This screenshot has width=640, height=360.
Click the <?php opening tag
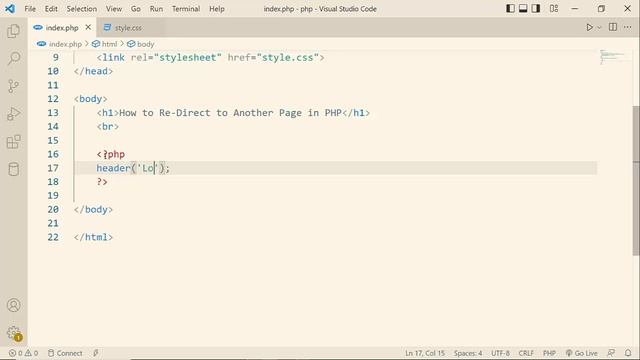point(111,154)
